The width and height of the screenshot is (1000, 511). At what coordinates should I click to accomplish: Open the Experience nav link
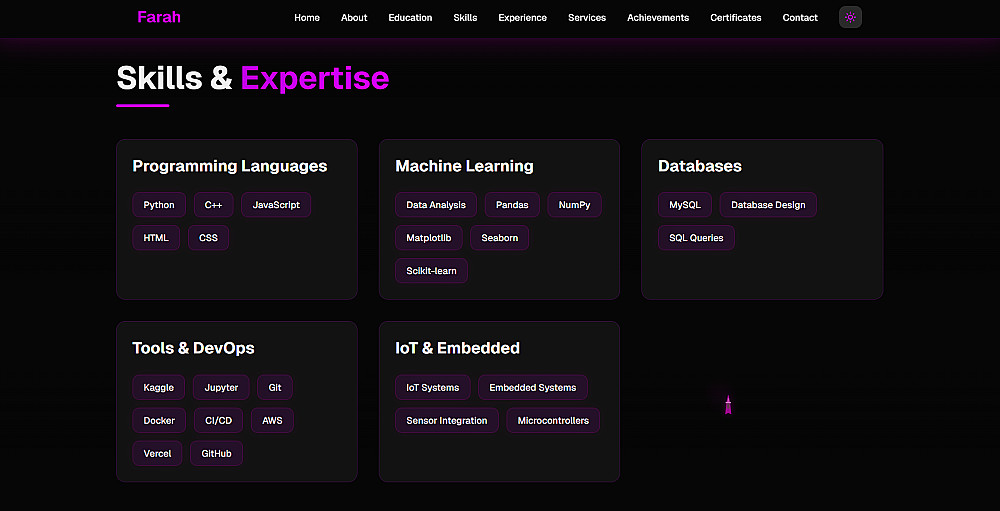[x=522, y=18]
